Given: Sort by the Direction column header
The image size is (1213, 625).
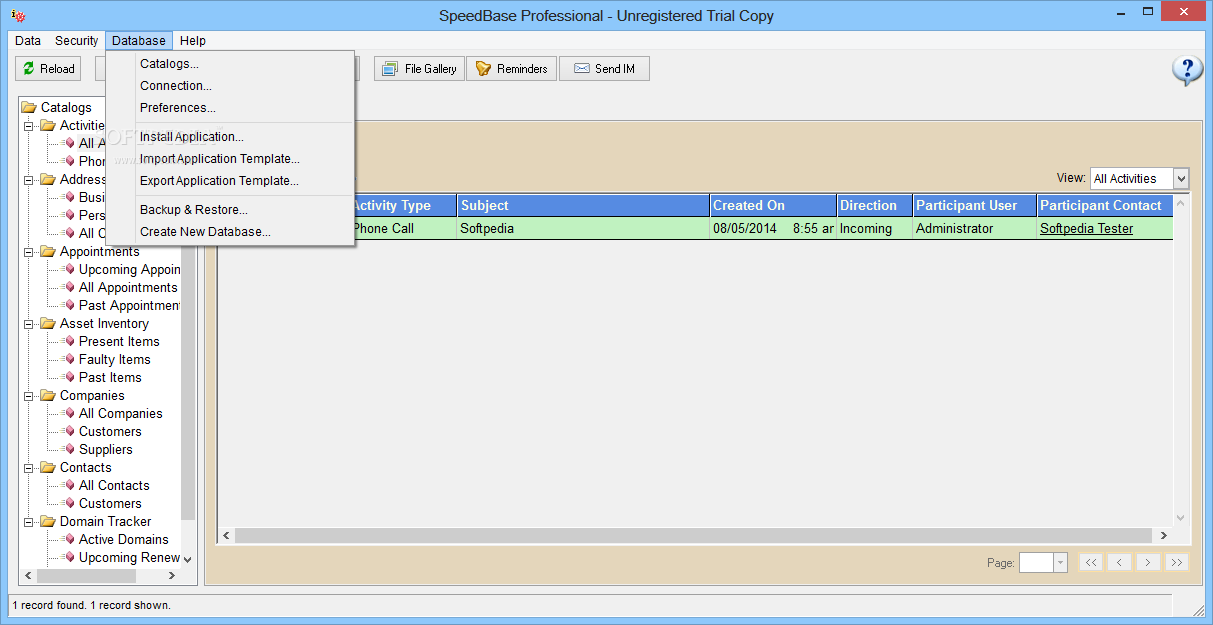Looking at the screenshot, I should click(x=875, y=205).
